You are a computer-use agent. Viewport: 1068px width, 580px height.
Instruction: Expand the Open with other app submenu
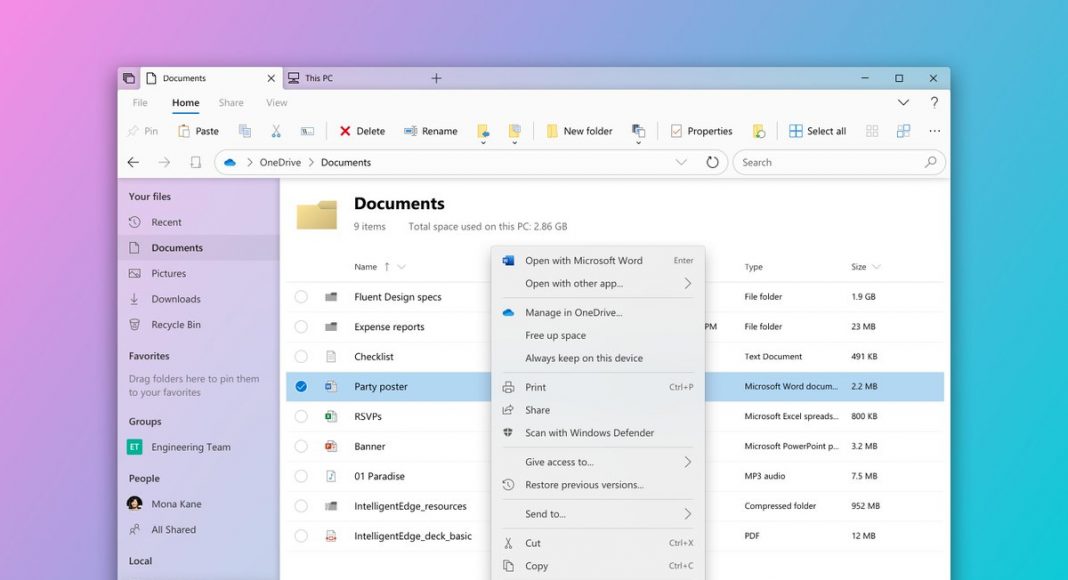[x=688, y=283]
